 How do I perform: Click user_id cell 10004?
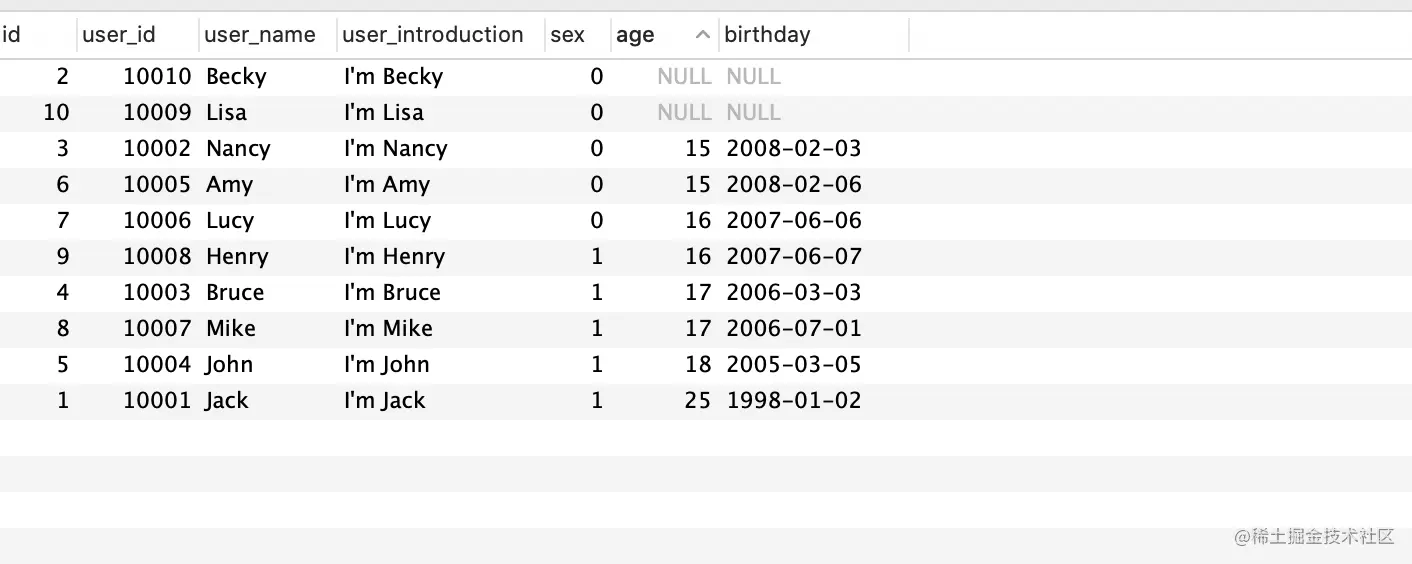coord(157,365)
